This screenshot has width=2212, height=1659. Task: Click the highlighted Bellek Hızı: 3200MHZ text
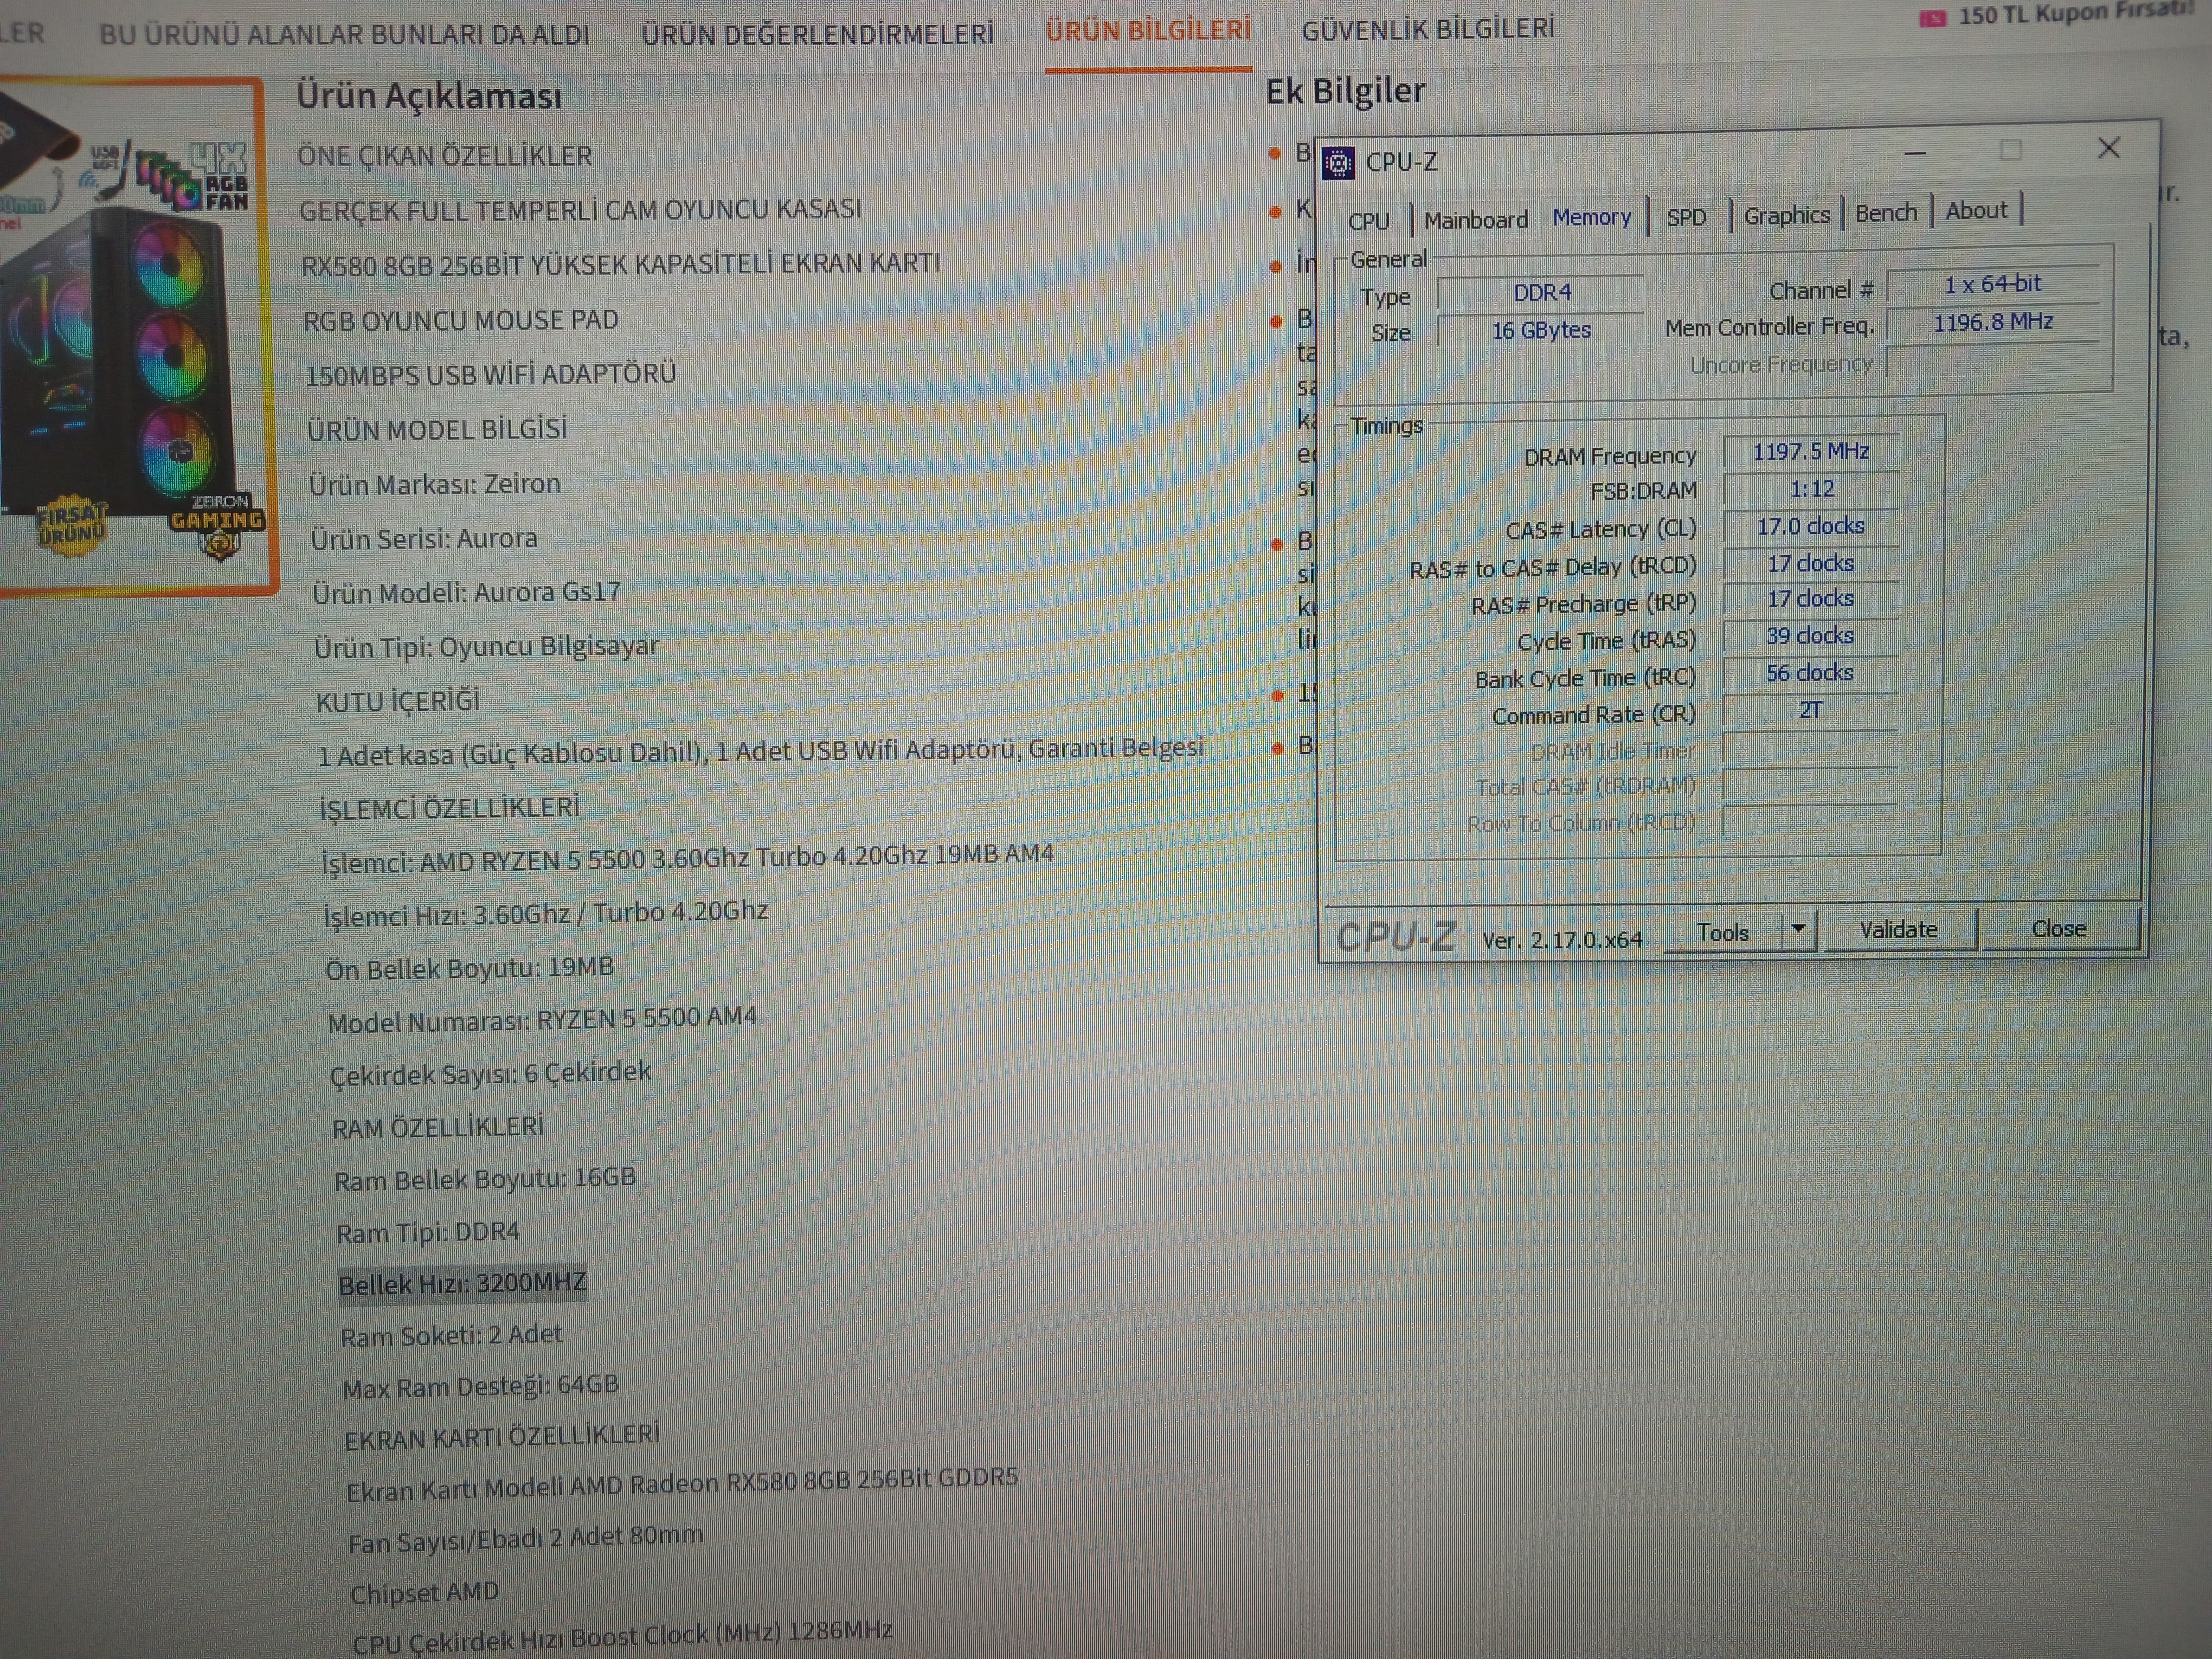click(x=462, y=1284)
